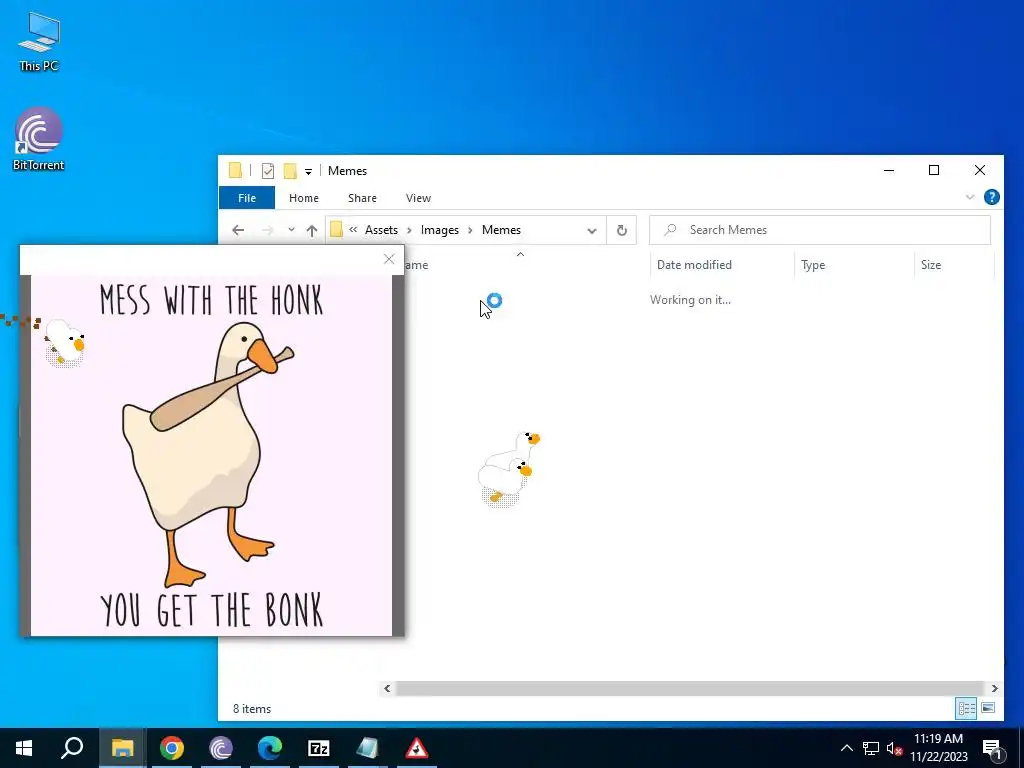Screen dimensions: 1024x768
Task: Open the BitTorrent desktop shortcut
Action: click(39, 139)
